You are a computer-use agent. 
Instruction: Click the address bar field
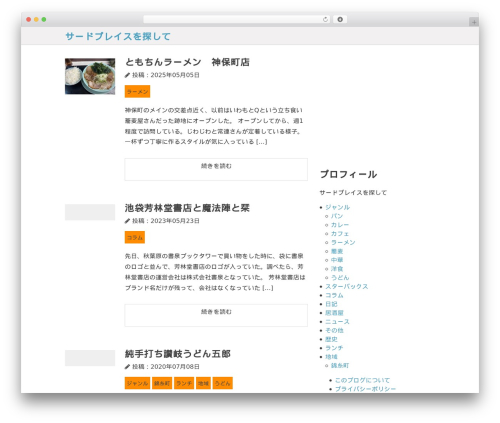tap(236, 19)
